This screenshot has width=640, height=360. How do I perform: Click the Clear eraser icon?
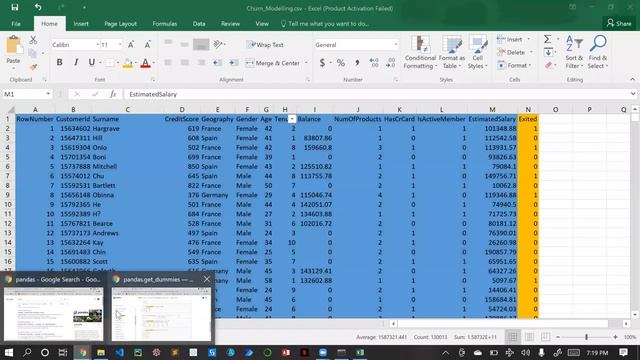549,65
